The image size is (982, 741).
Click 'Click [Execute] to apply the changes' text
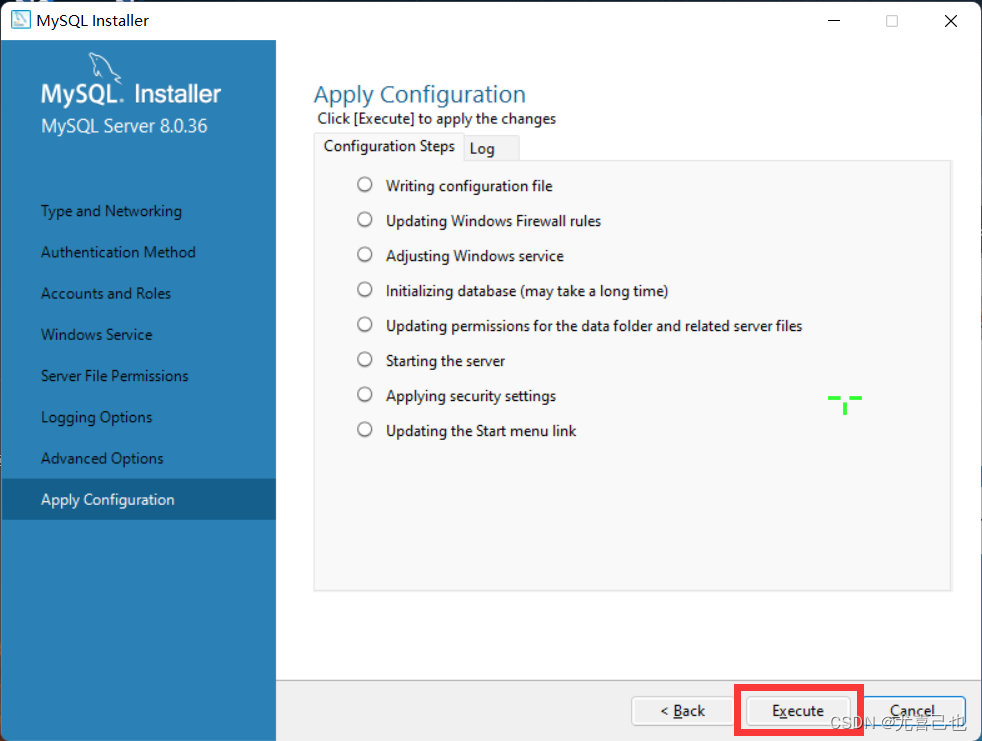[x=437, y=119]
